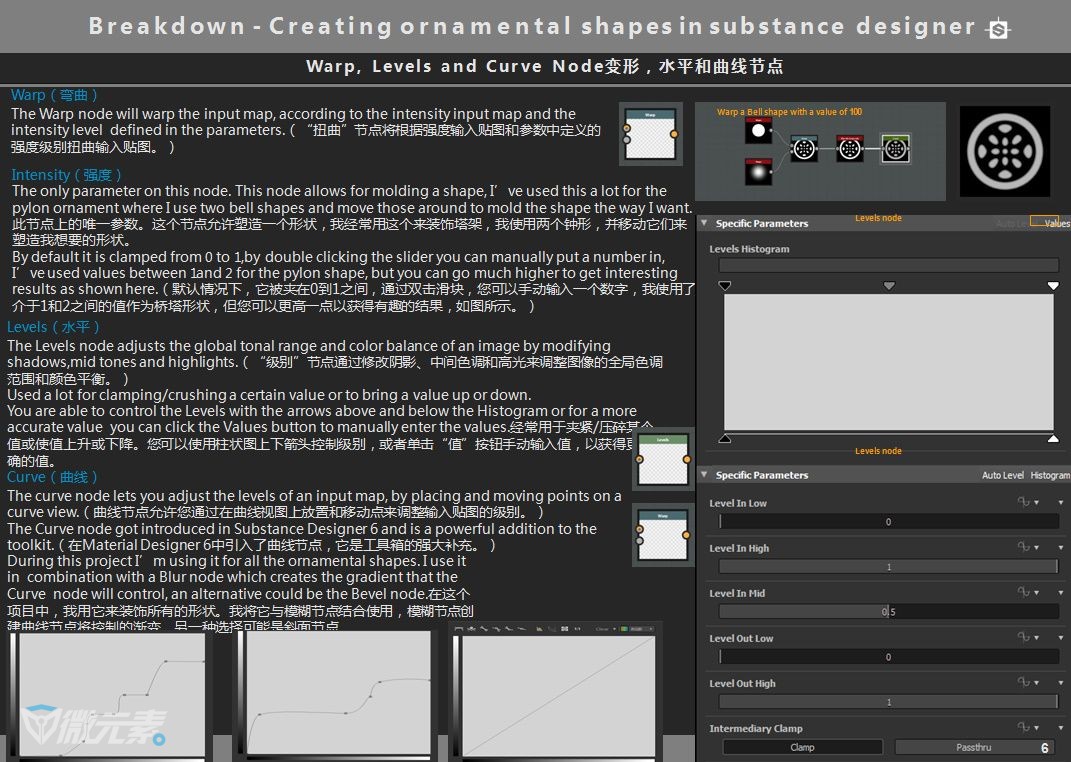Click the 'Levels（水平）' heading
1071x762 pixels.
(x=53, y=327)
